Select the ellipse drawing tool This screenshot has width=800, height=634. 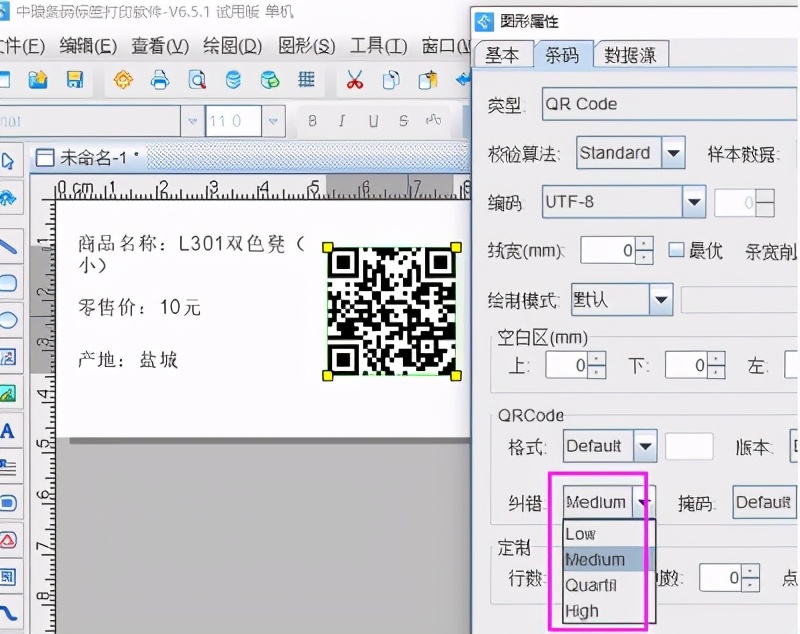9,320
